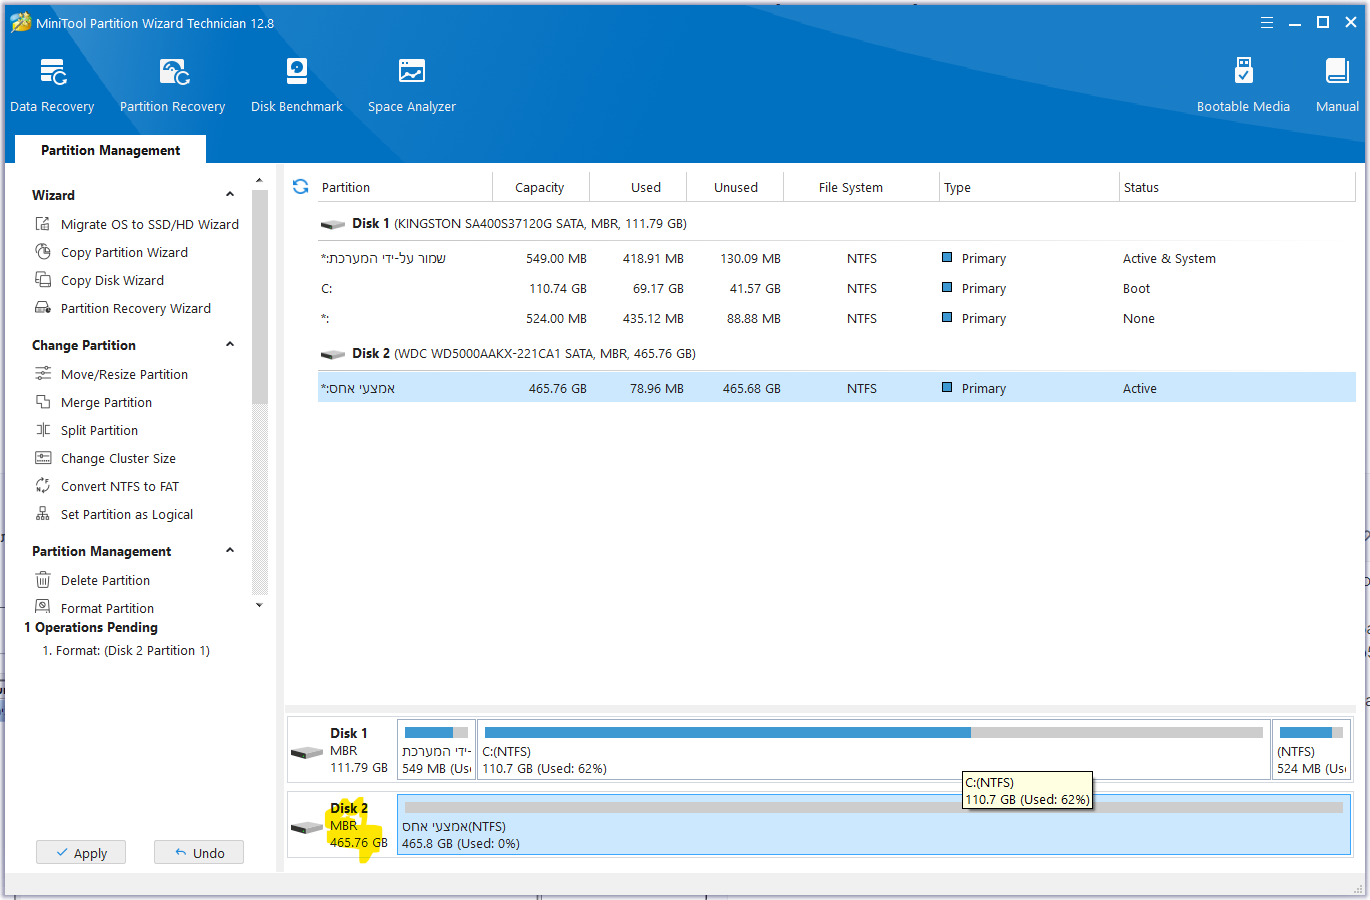Select the 524.00 MB partition row
Screen dimensions: 1370x900
[x=836, y=318]
